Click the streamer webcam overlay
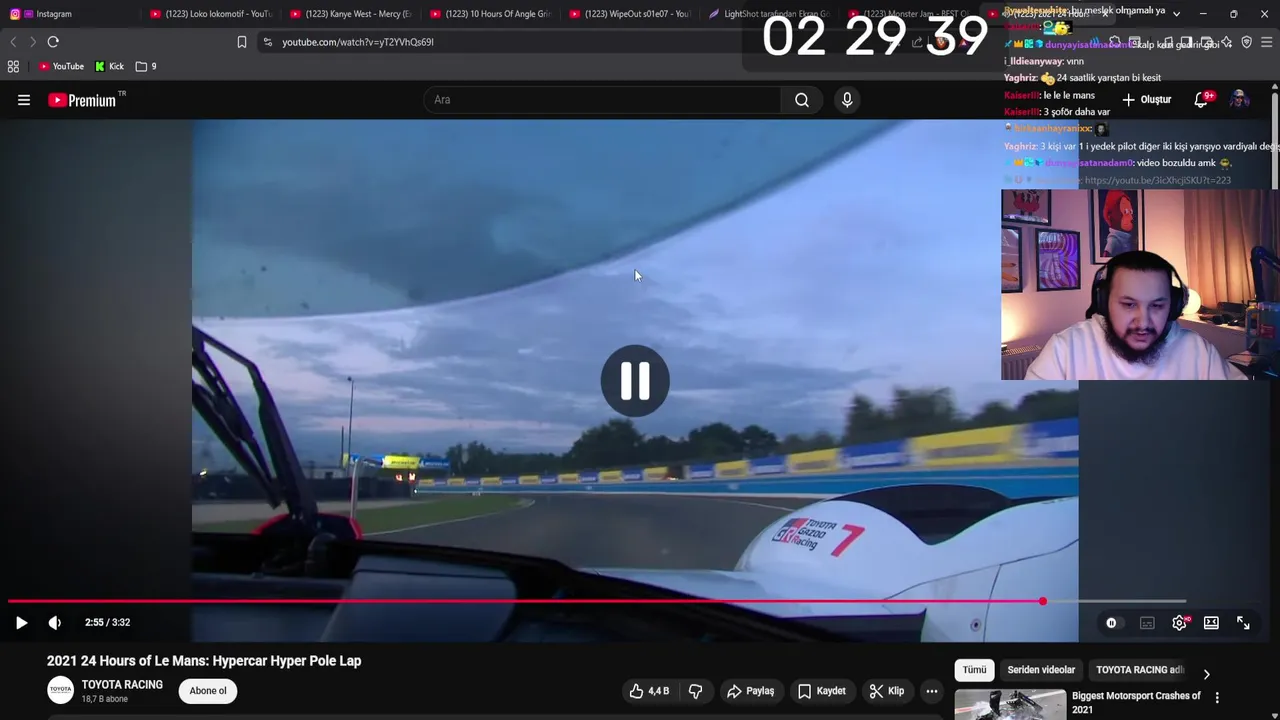The width and height of the screenshot is (1280, 720). pos(1140,284)
